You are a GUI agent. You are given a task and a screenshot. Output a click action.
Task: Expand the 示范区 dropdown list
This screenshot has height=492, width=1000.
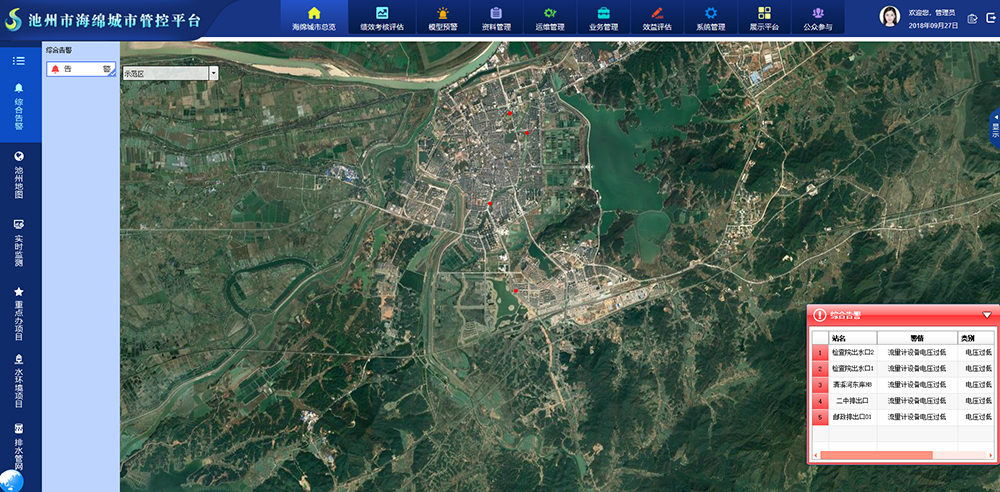(x=213, y=73)
